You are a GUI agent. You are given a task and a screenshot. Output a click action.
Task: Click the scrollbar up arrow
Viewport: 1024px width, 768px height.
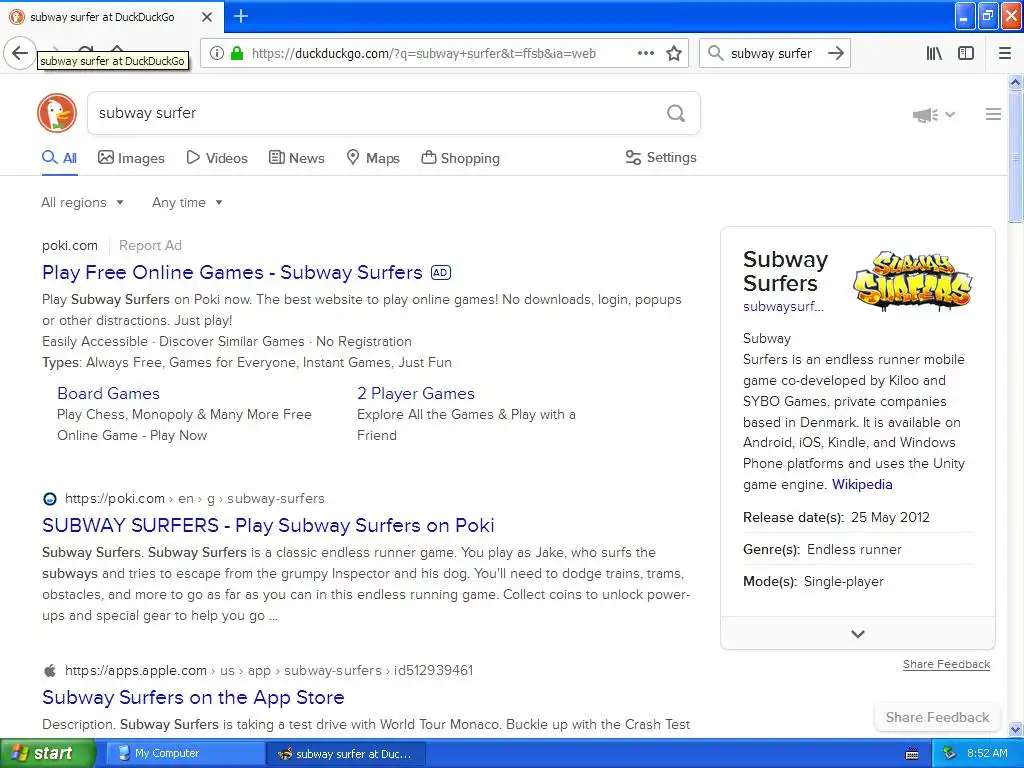pyautogui.click(x=1016, y=82)
